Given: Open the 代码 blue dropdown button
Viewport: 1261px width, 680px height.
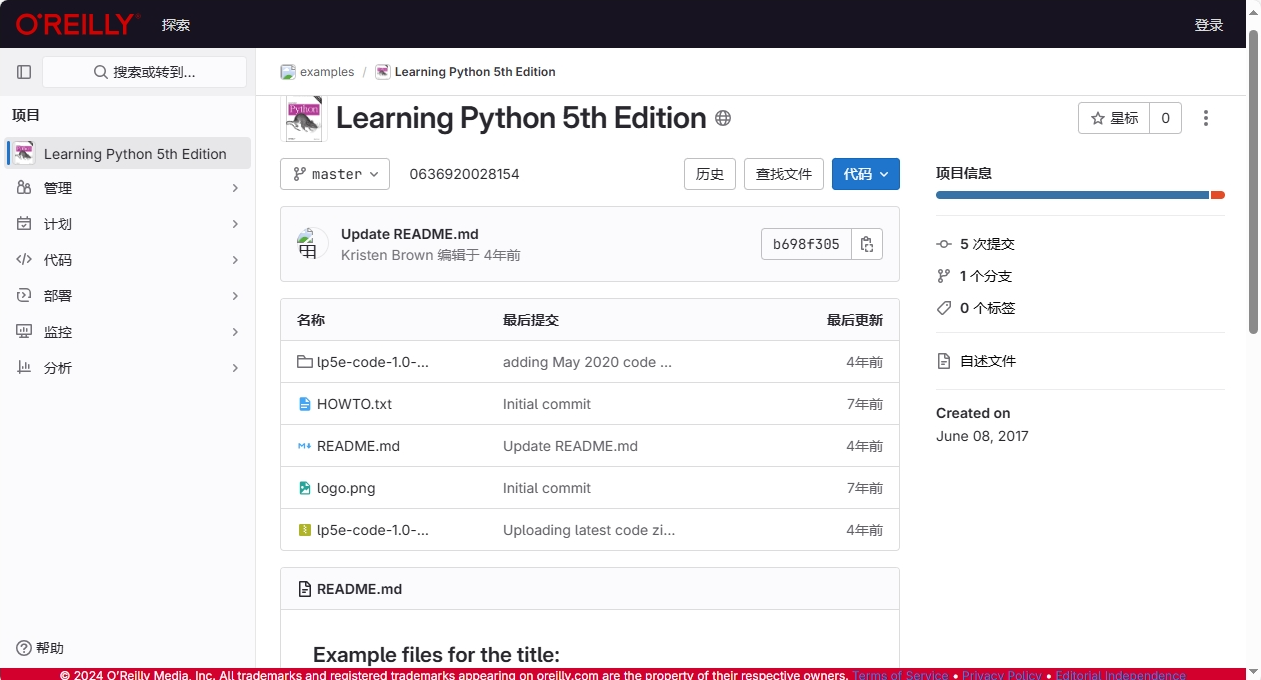Looking at the screenshot, I should 865,174.
